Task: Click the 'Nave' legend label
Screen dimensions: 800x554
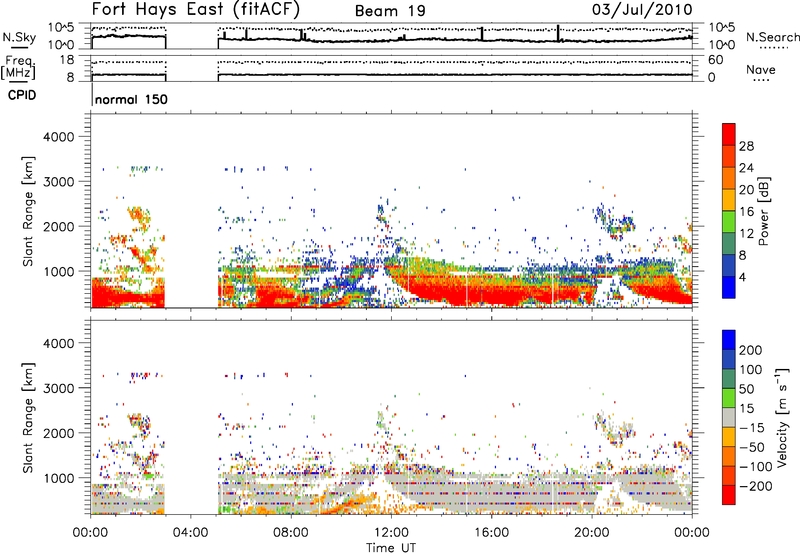Action: [x=761, y=69]
